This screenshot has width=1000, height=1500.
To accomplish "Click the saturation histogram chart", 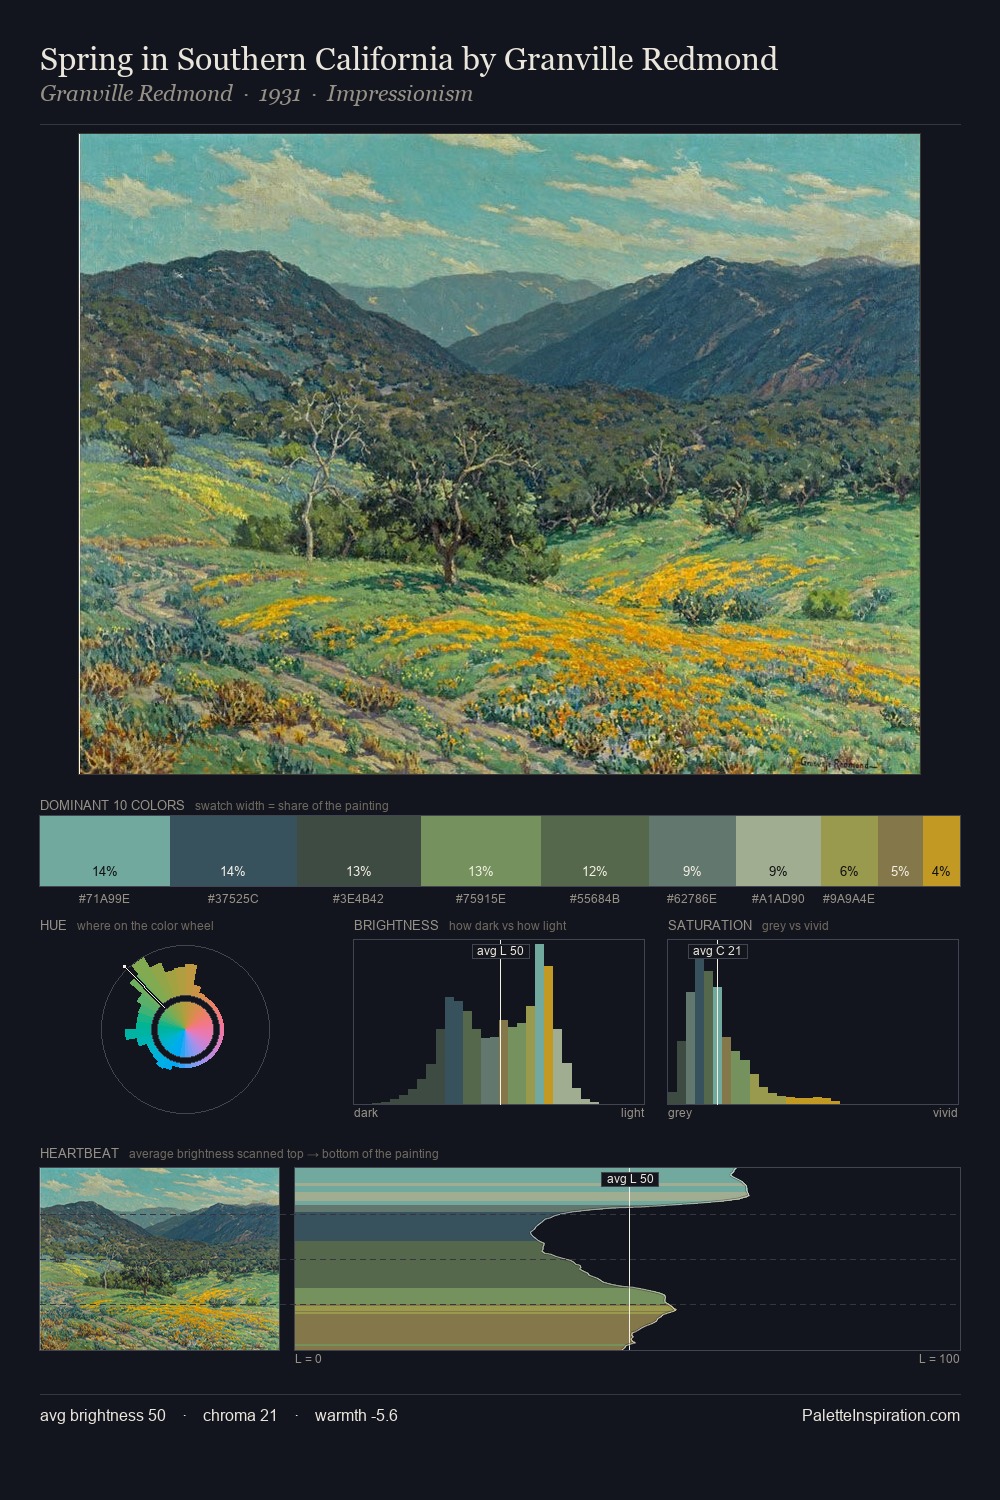I will tap(813, 1022).
